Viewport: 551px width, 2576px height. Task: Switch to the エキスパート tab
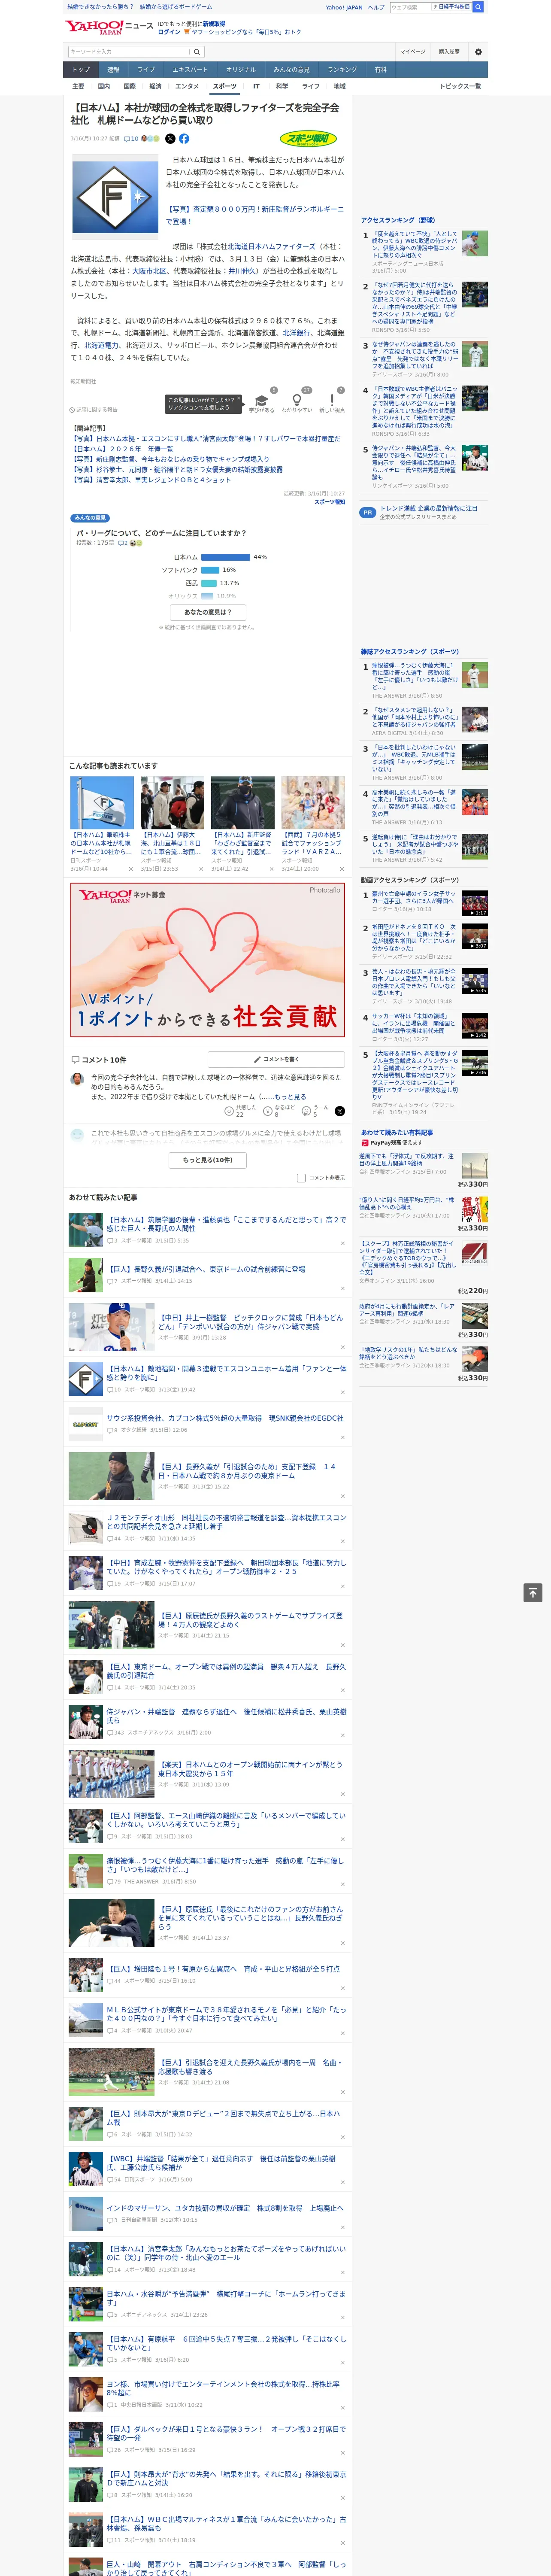tap(190, 70)
